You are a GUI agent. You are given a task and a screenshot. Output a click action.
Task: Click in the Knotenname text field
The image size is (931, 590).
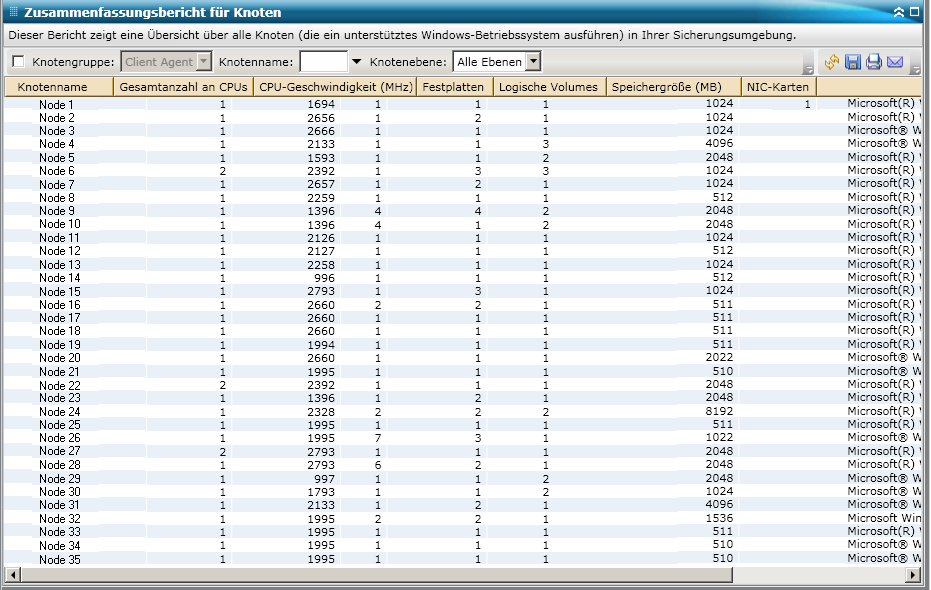tap(323, 62)
